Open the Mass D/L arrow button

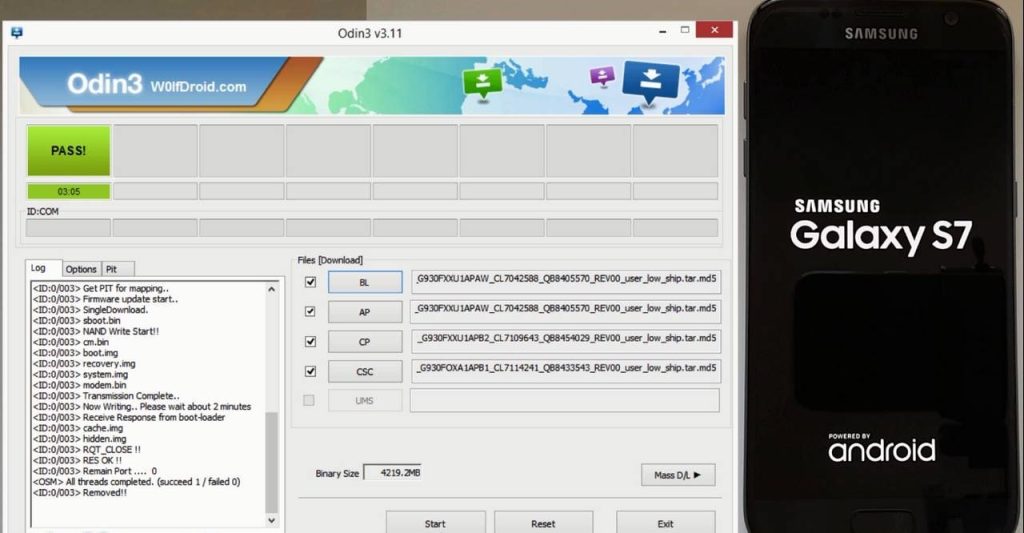(678, 475)
